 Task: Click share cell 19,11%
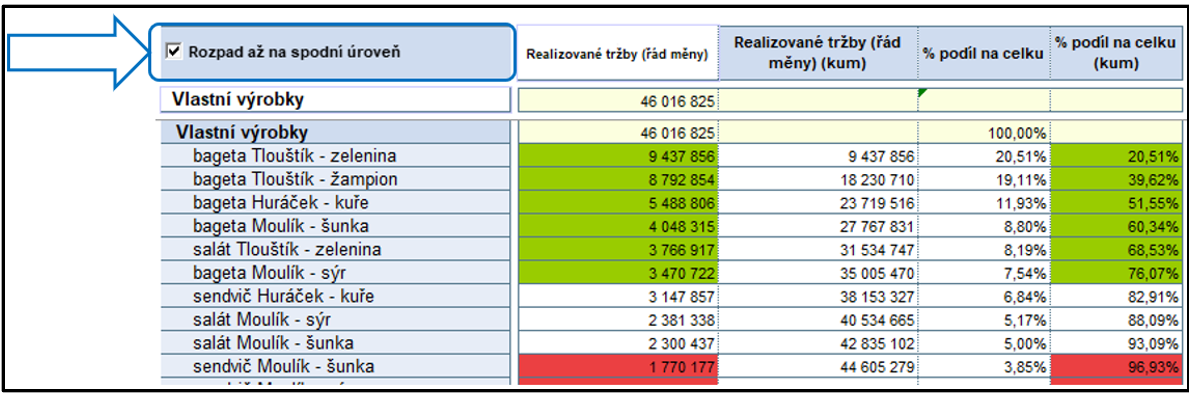coord(984,180)
